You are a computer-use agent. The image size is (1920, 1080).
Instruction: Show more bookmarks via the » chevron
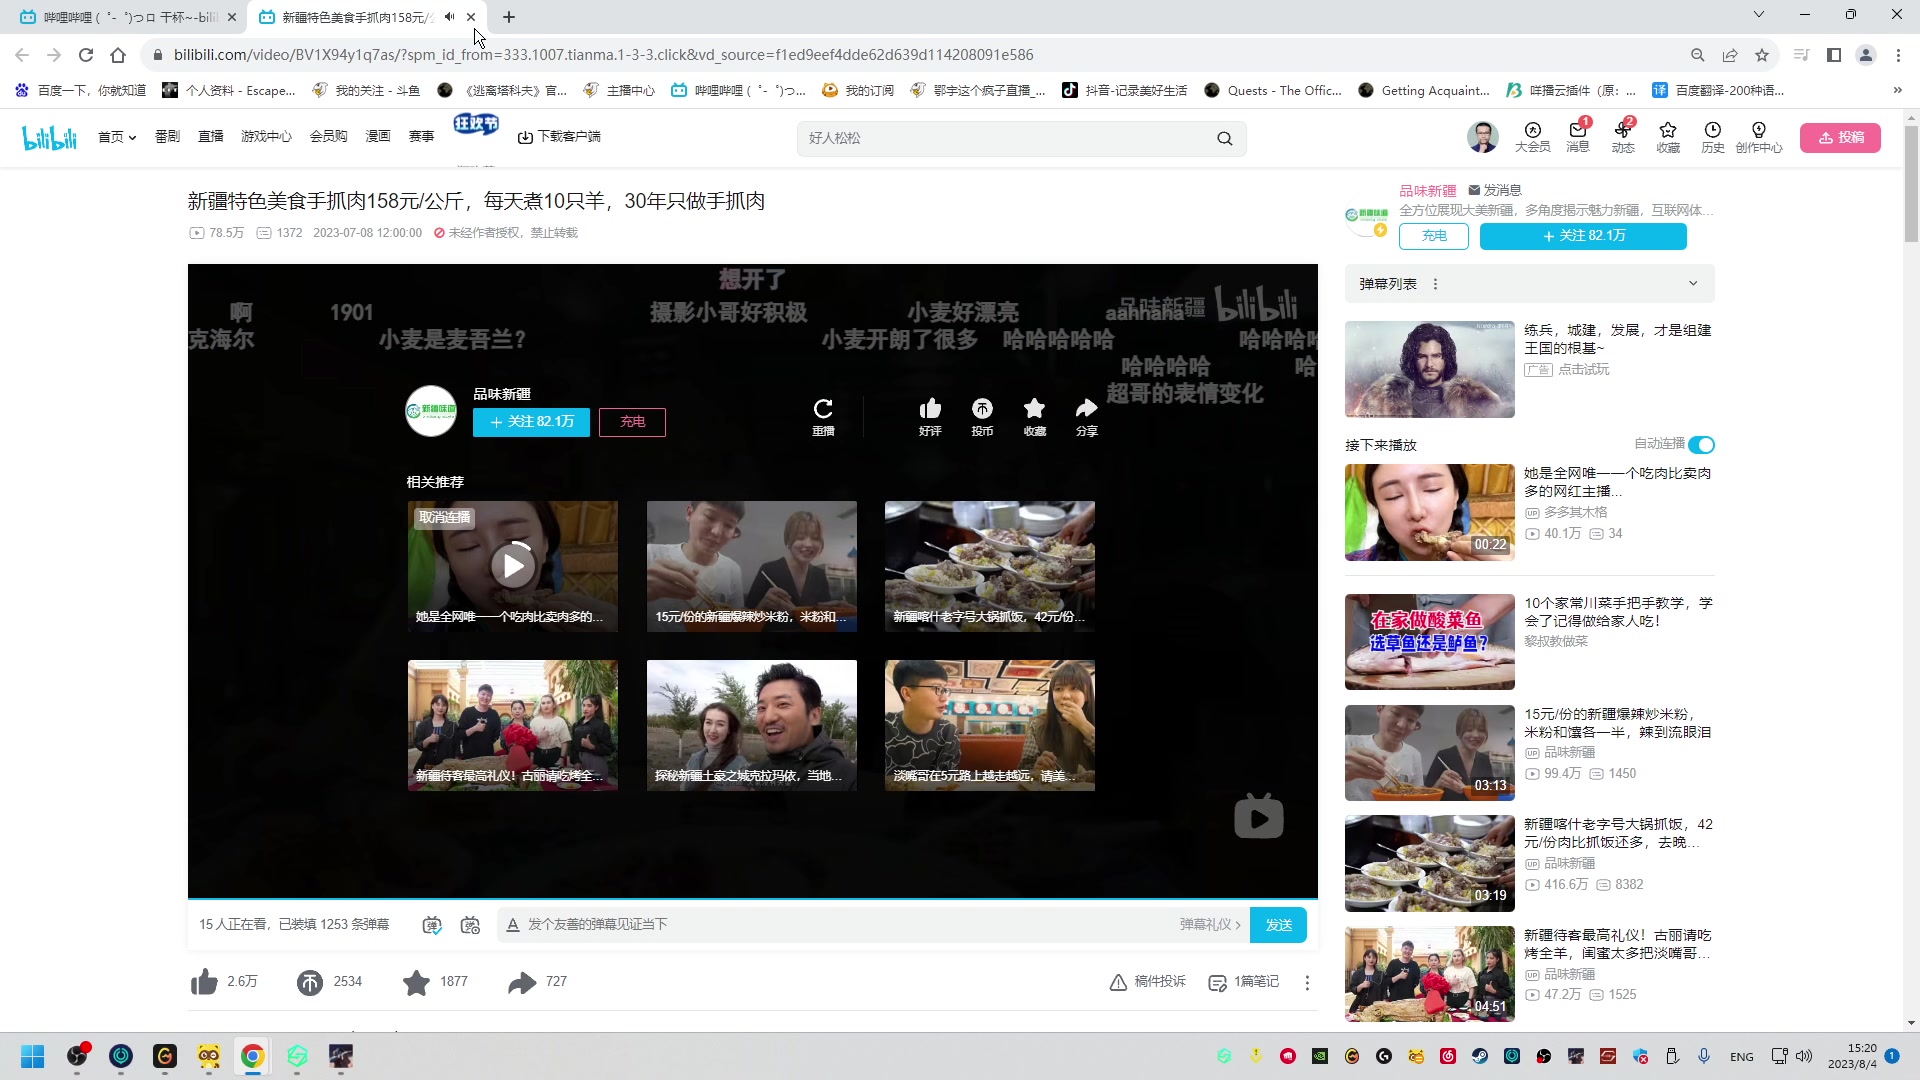(1897, 90)
